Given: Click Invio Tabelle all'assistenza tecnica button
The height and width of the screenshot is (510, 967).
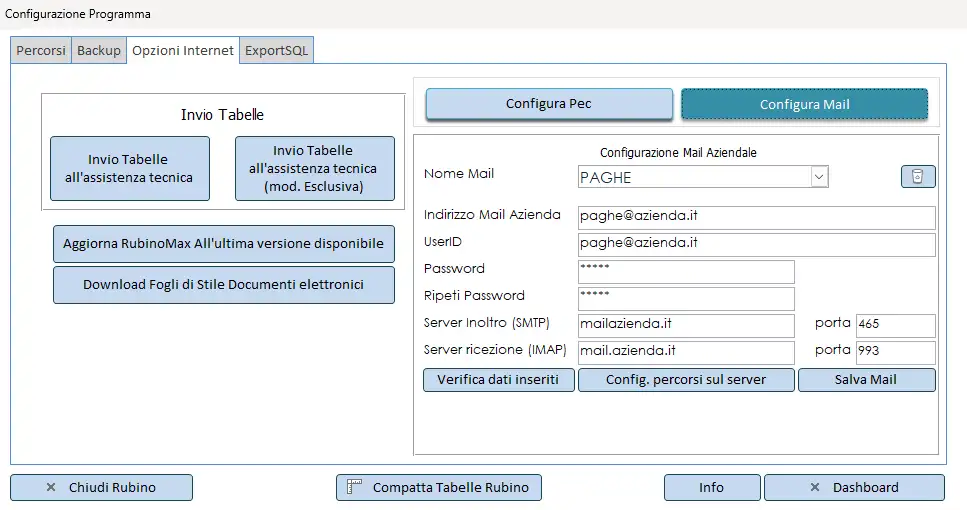Looking at the screenshot, I should [x=130, y=168].
